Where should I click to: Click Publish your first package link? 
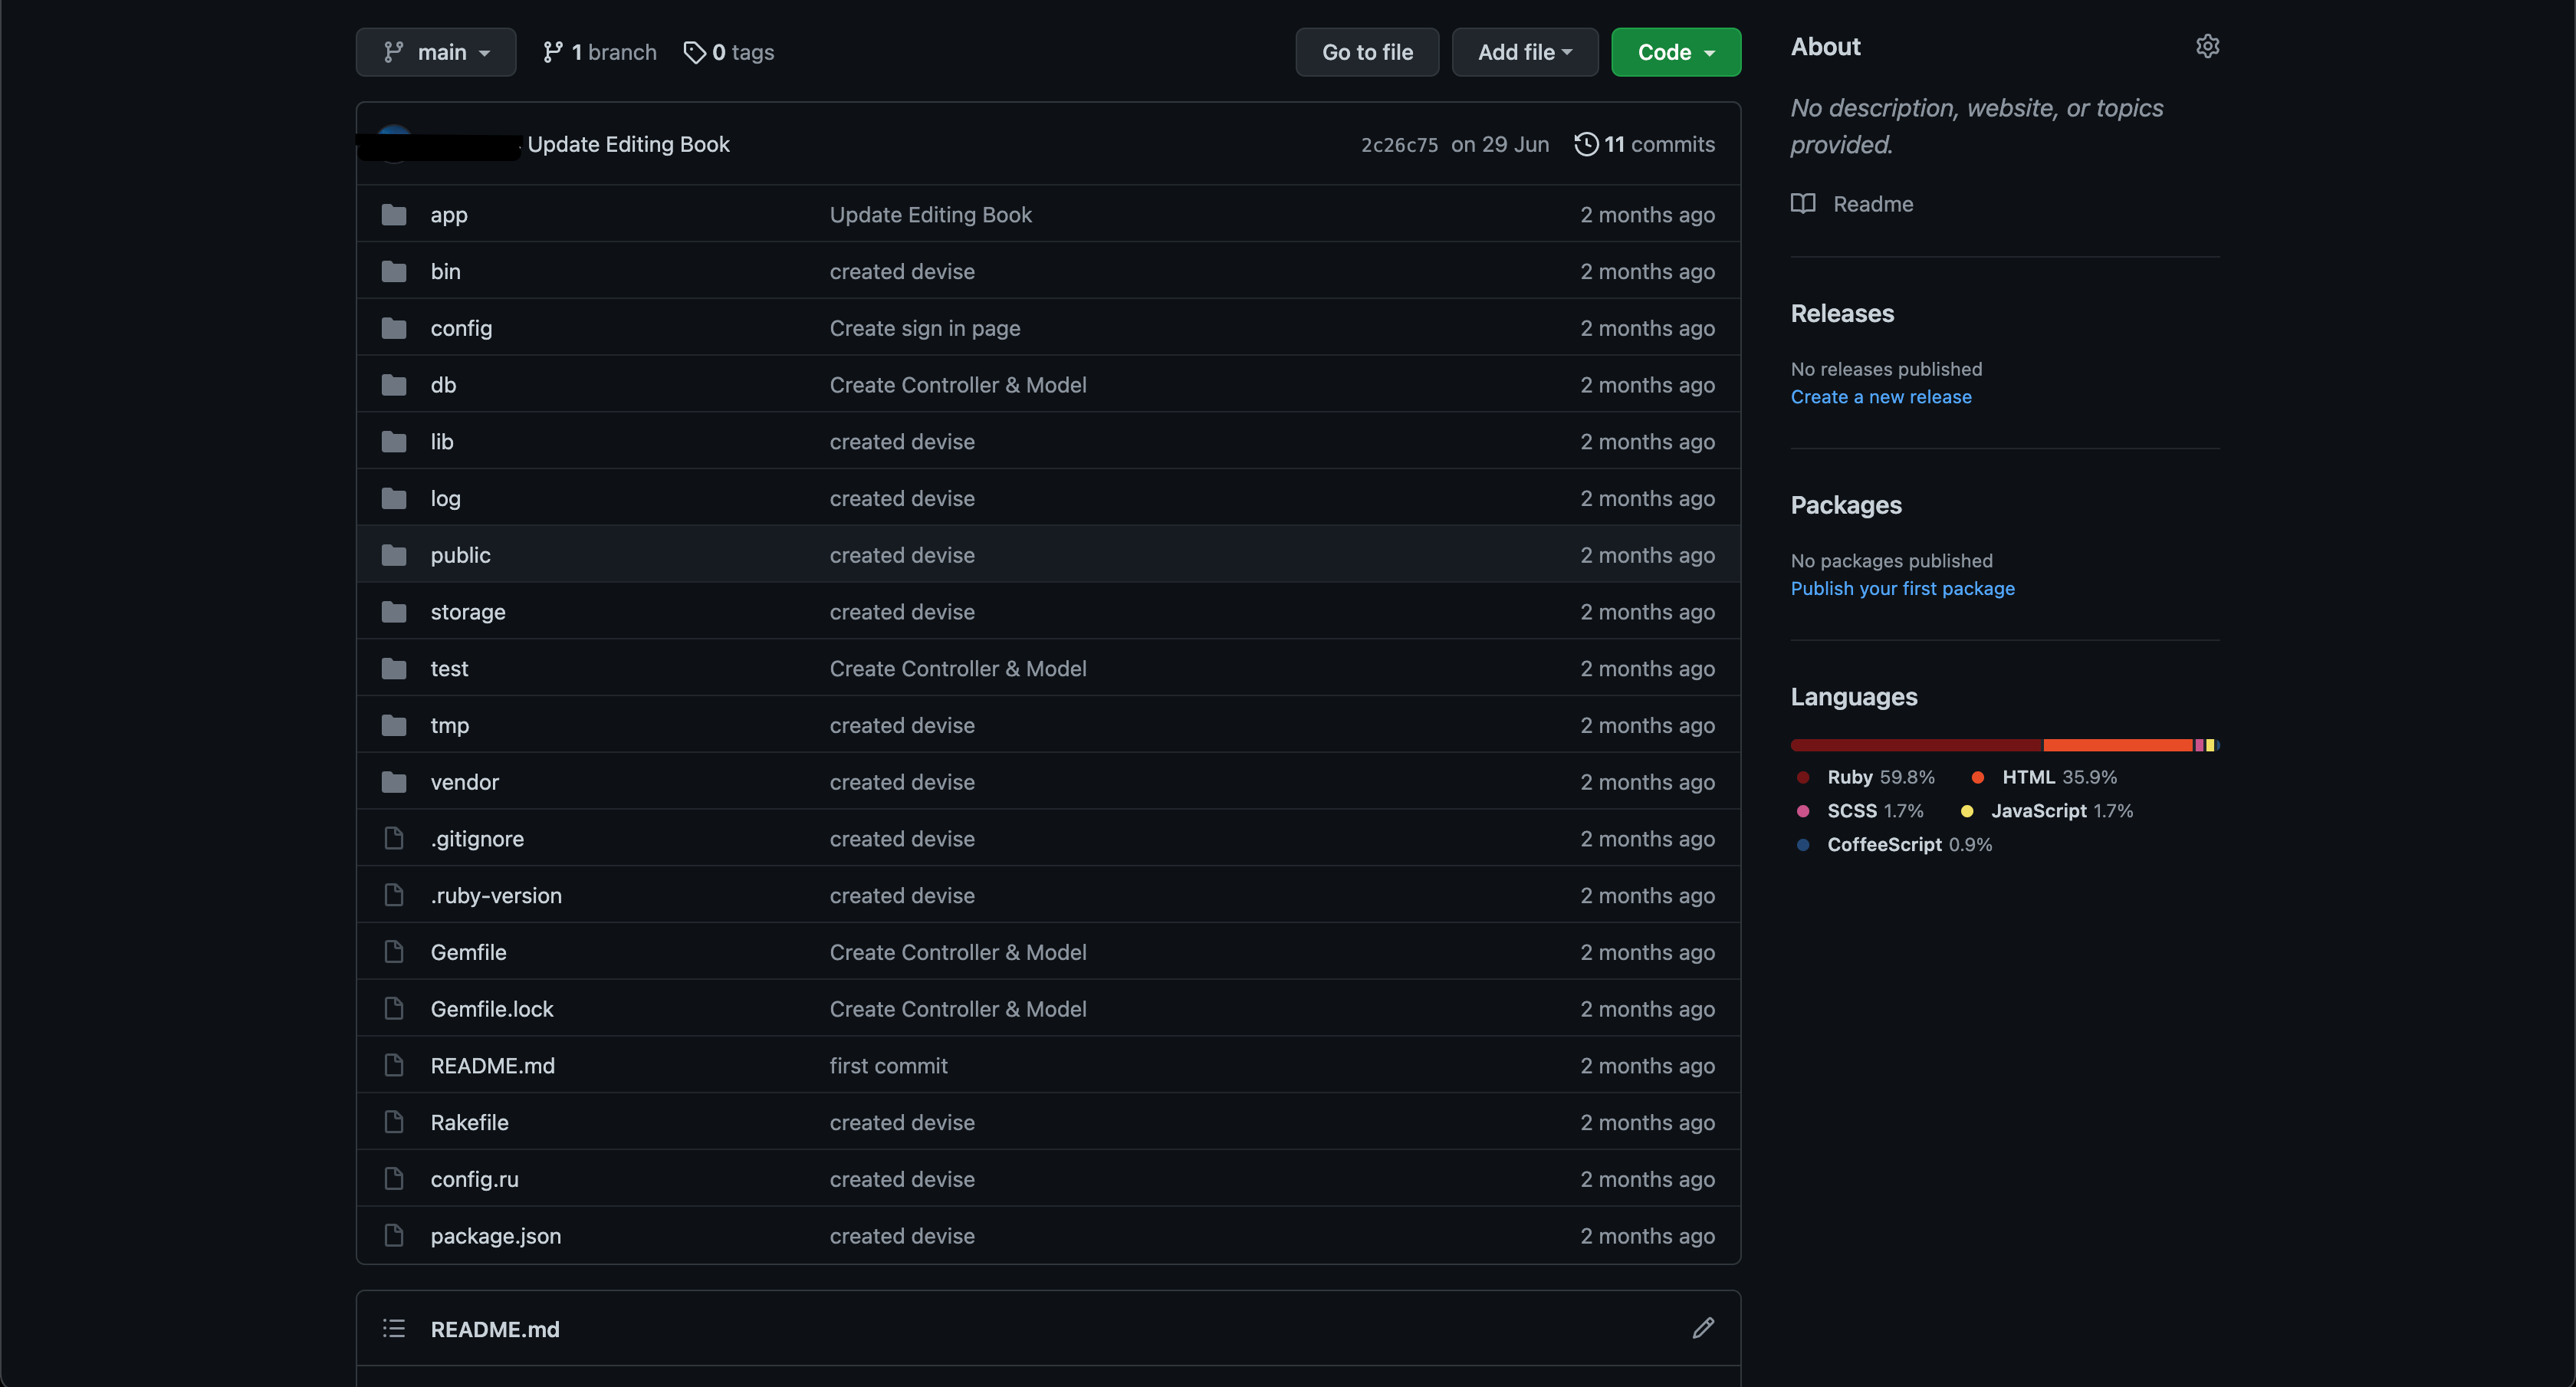[1902, 588]
